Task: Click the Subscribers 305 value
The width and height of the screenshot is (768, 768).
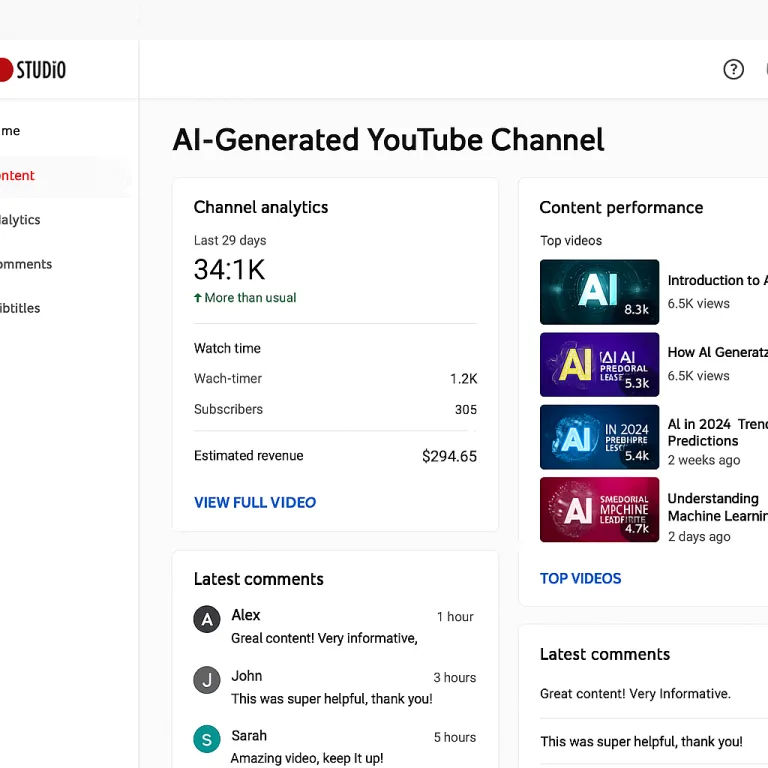Action: [465, 409]
